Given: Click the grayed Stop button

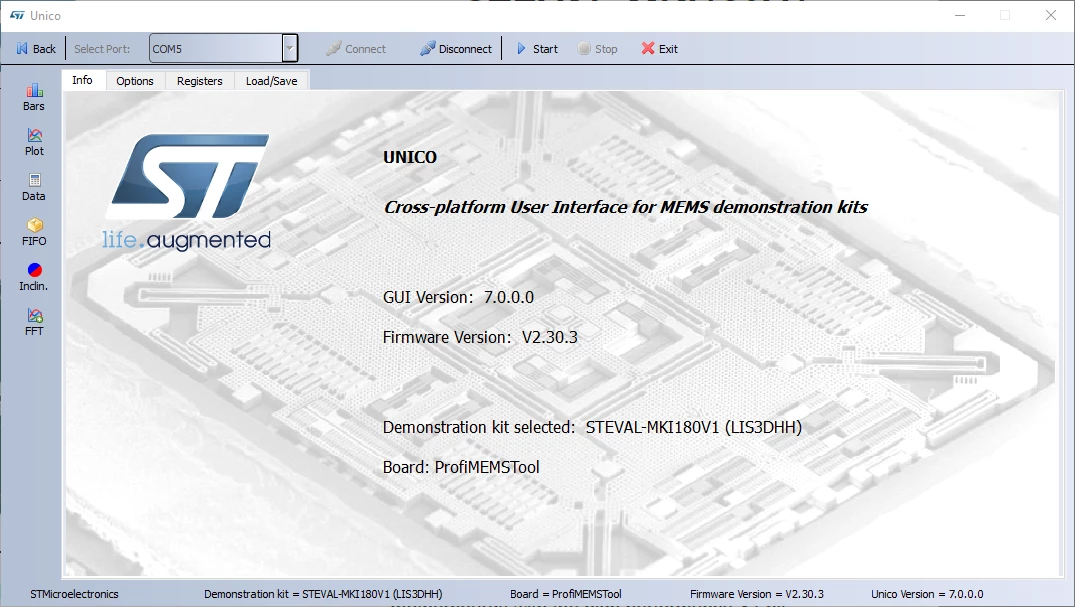Looking at the screenshot, I should (x=598, y=49).
